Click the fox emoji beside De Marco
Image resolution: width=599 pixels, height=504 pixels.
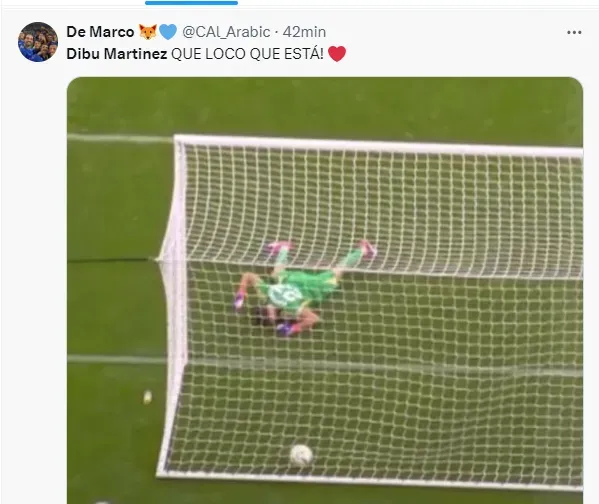click(147, 32)
